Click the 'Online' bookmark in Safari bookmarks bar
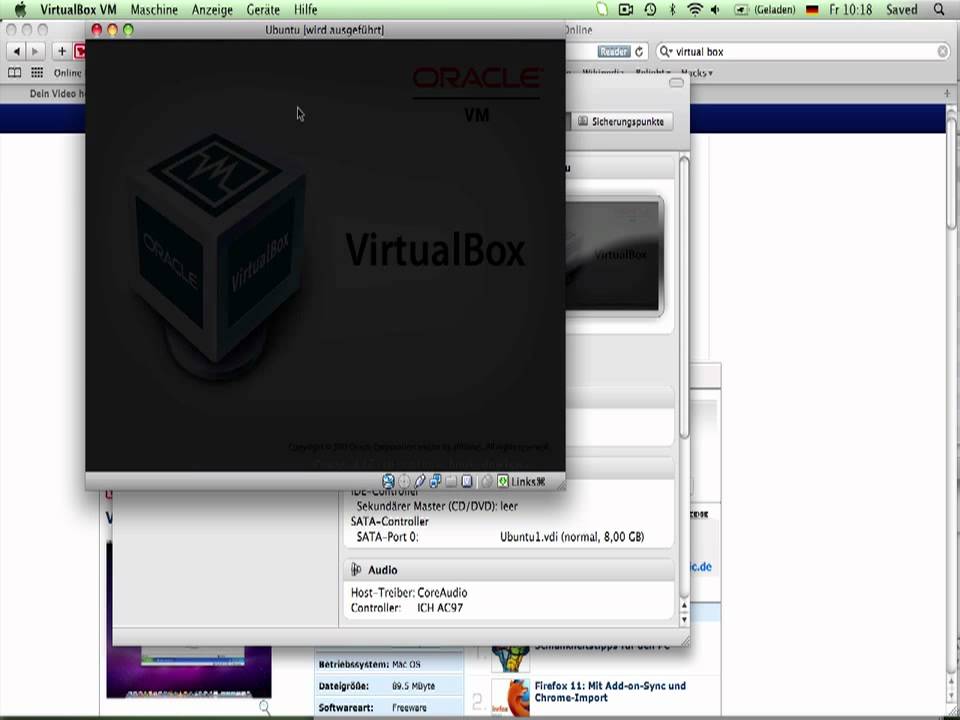The height and width of the screenshot is (720, 960). tap(67, 73)
